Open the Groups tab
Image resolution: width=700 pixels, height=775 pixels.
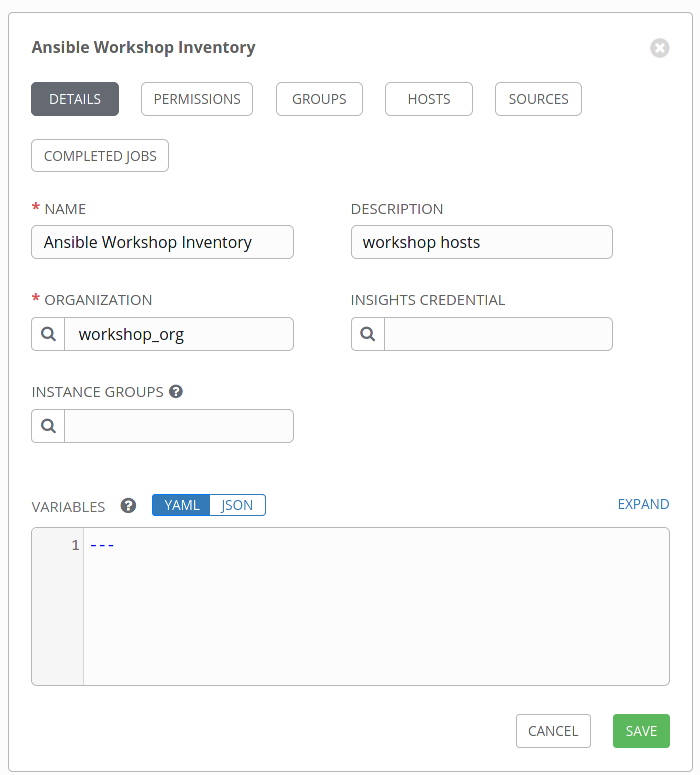click(319, 99)
